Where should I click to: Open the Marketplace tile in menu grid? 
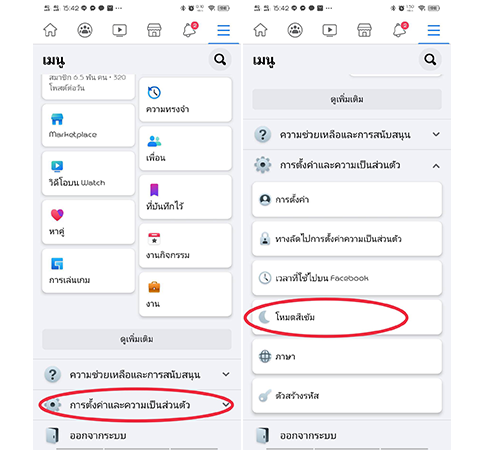pos(88,125)
